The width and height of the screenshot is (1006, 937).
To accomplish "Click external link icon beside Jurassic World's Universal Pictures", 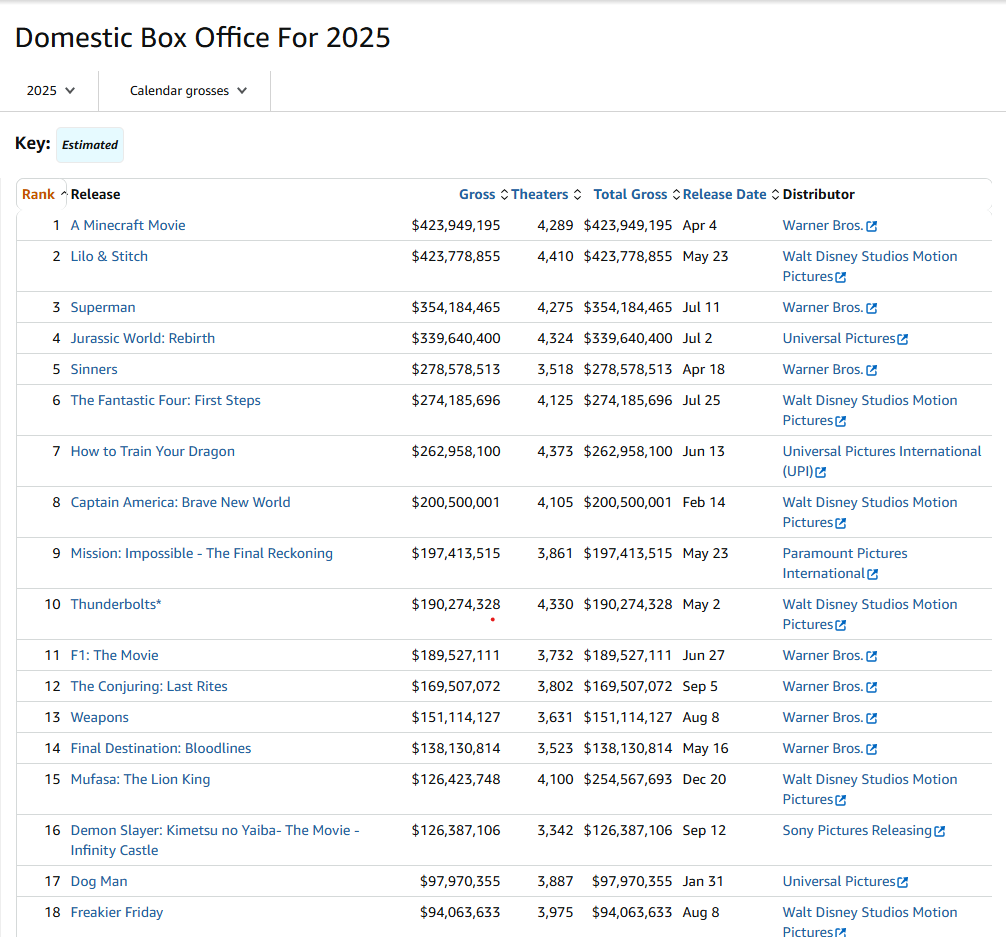I will (x=903, y=339).
